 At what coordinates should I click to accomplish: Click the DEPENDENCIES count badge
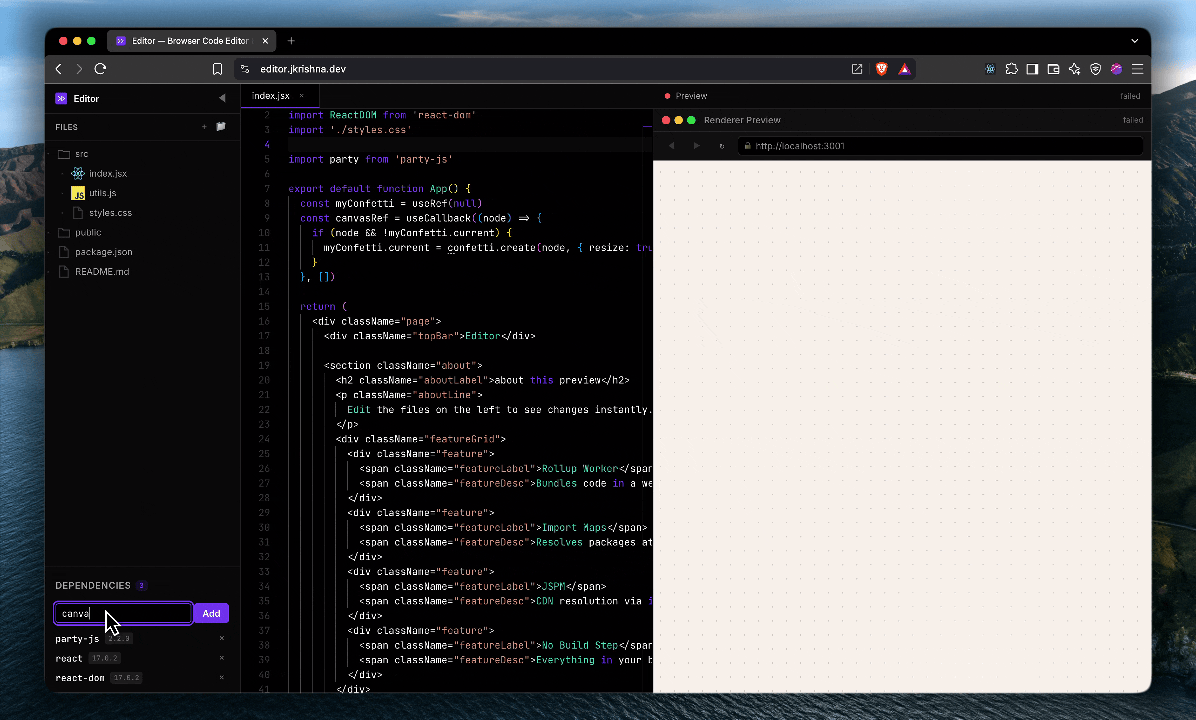pyautogui.click(x=142, y=586)
